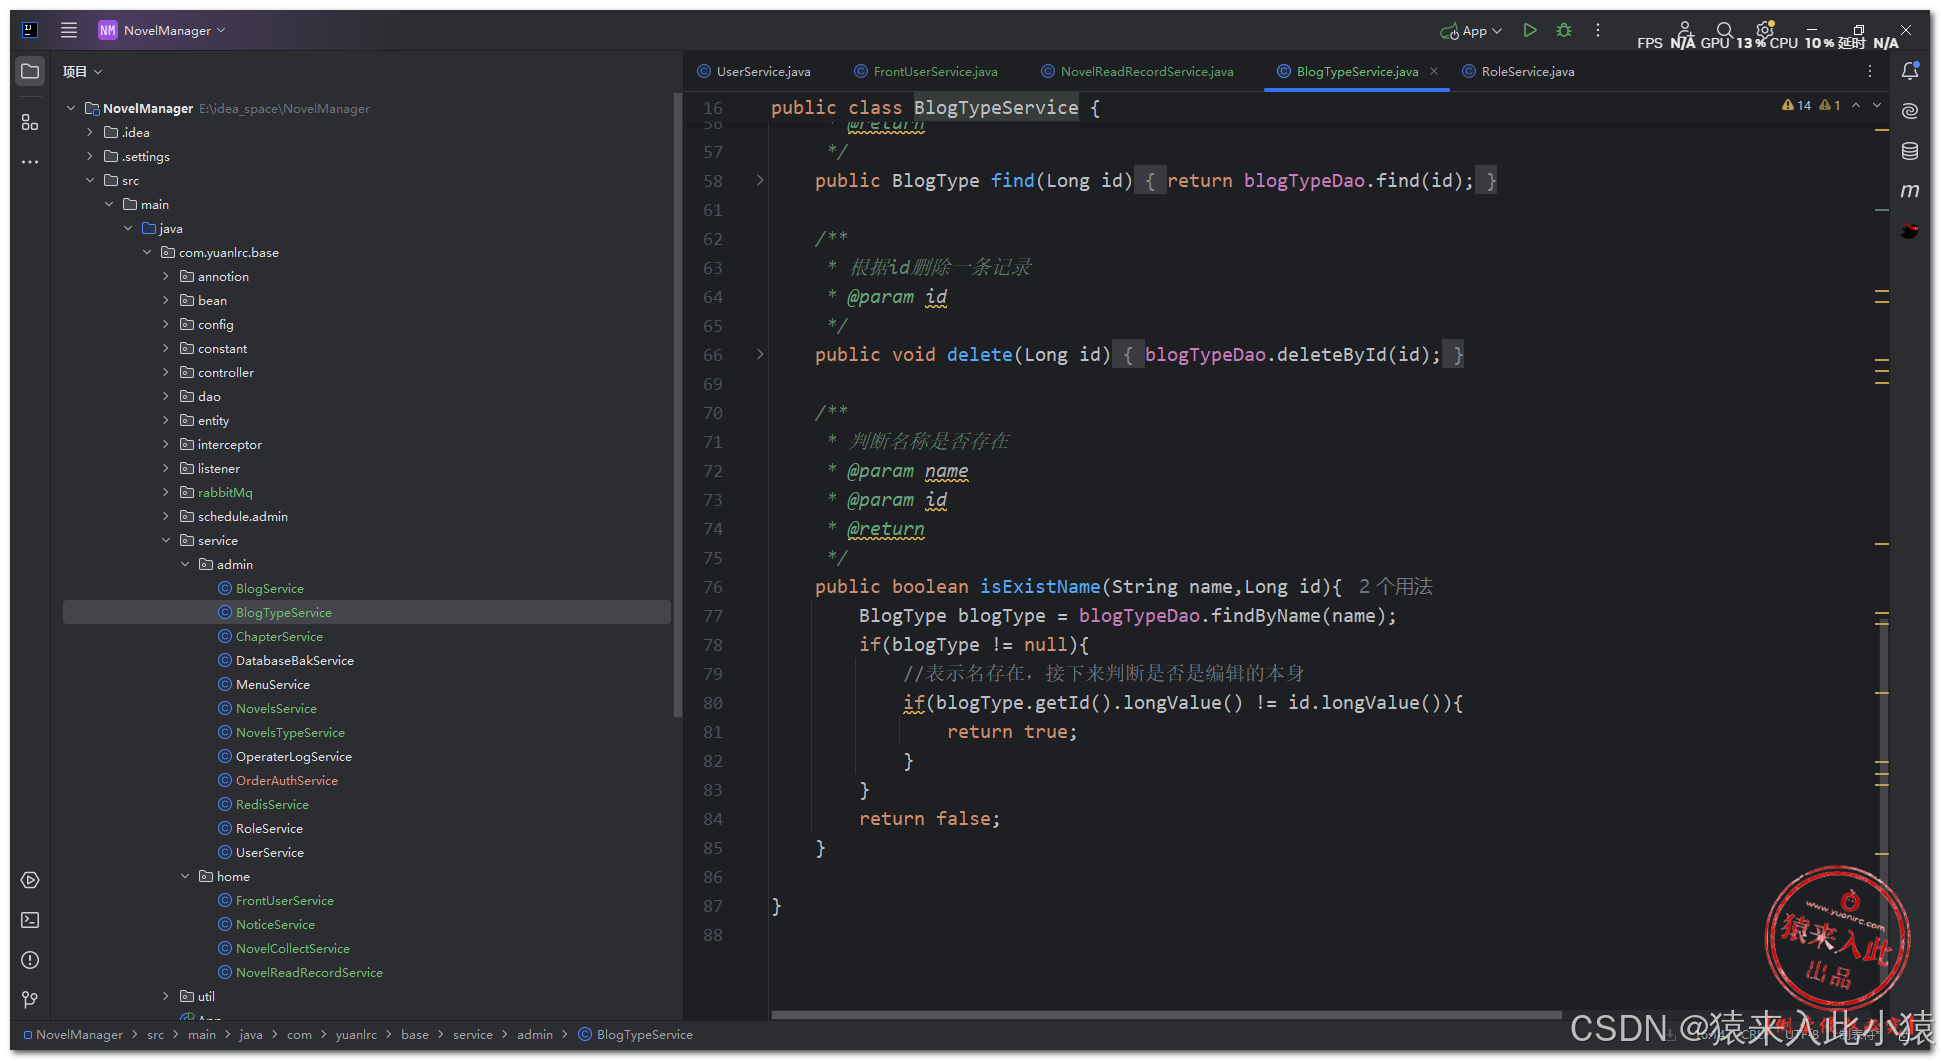Close the BlogTypeService.java tab
The image size is (1941, 1061).
click(x=1434, y=71)
